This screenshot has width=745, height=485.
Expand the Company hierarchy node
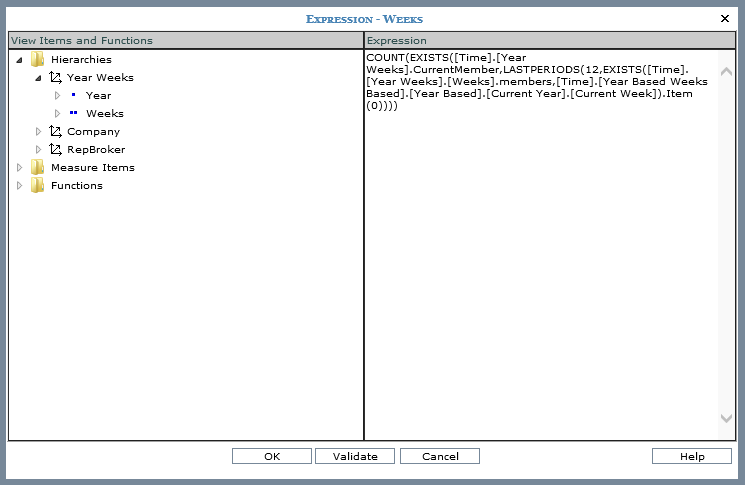pyautogui.click(x=38, y=132)
